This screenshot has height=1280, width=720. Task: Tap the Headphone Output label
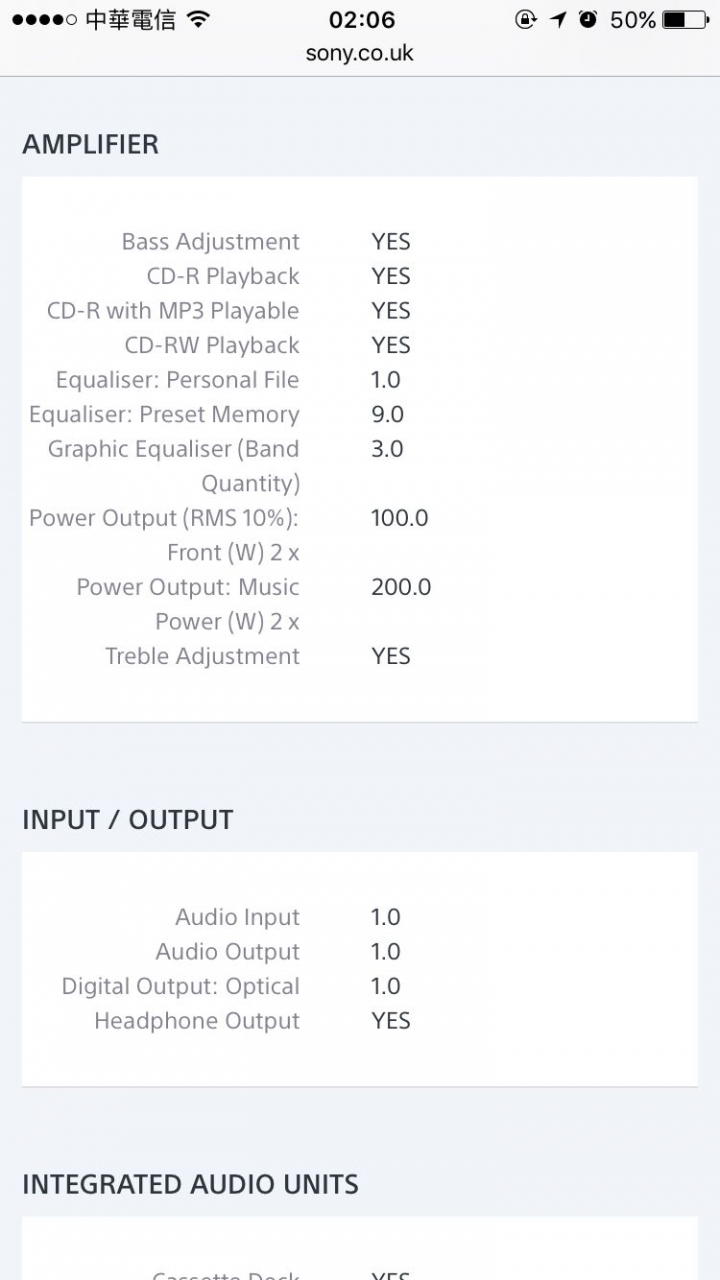click(197, 1021)
